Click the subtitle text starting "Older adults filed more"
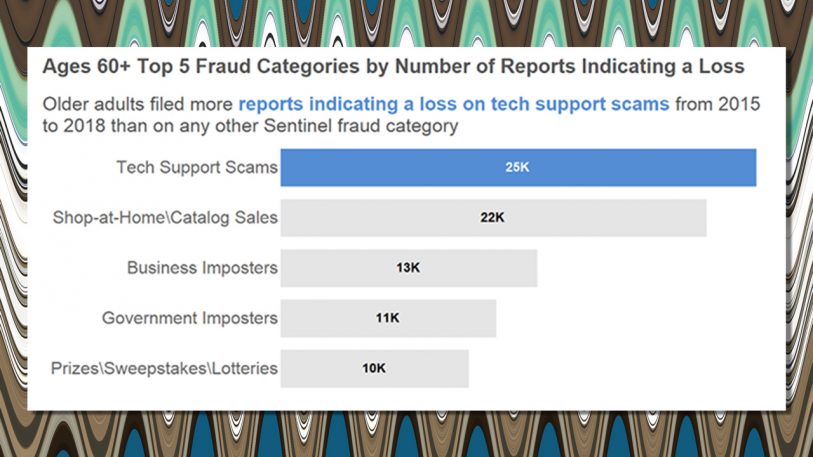Screen dimensions: 813x457 click(139, 104)
